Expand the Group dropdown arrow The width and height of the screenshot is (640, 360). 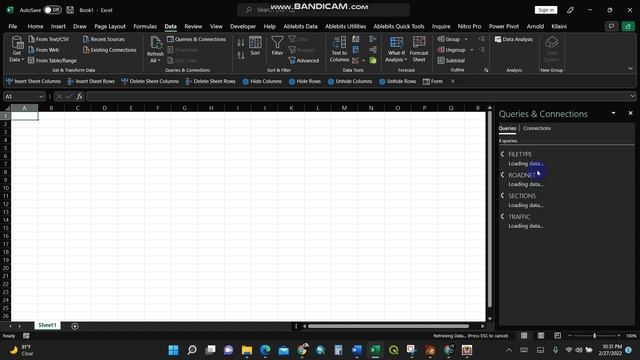point(466,39)
